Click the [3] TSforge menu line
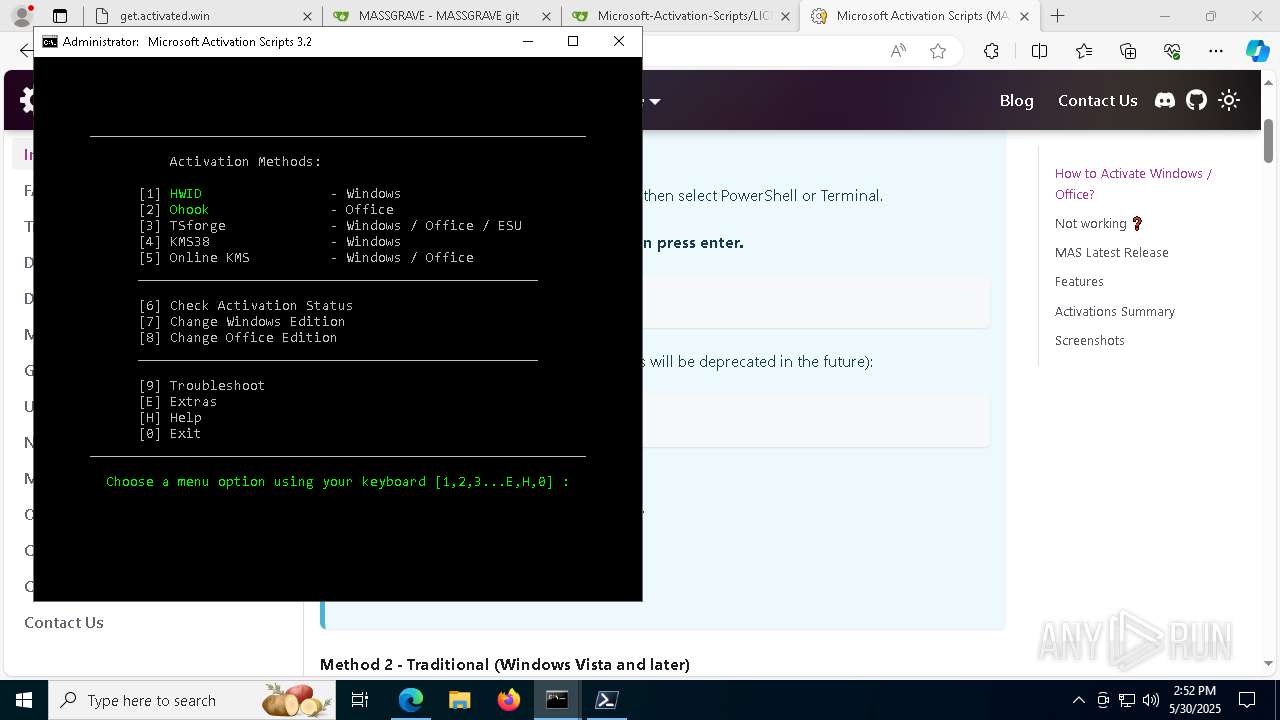 pos(330,225)
